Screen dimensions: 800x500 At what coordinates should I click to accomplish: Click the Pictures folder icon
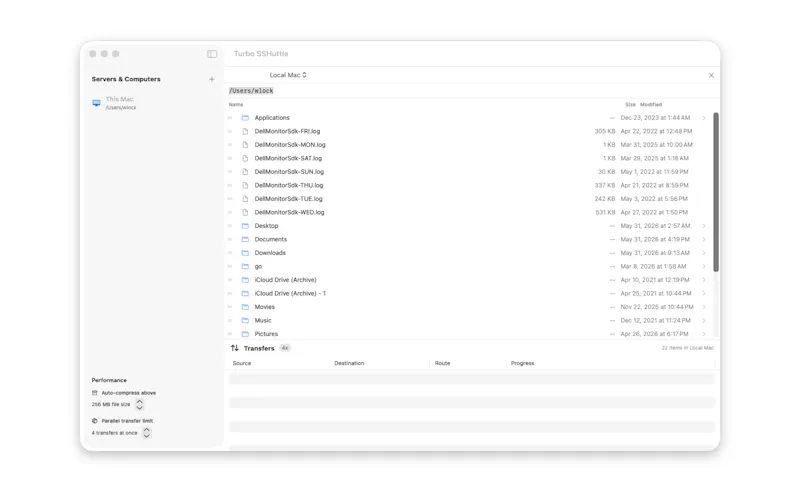click(245, 334)
